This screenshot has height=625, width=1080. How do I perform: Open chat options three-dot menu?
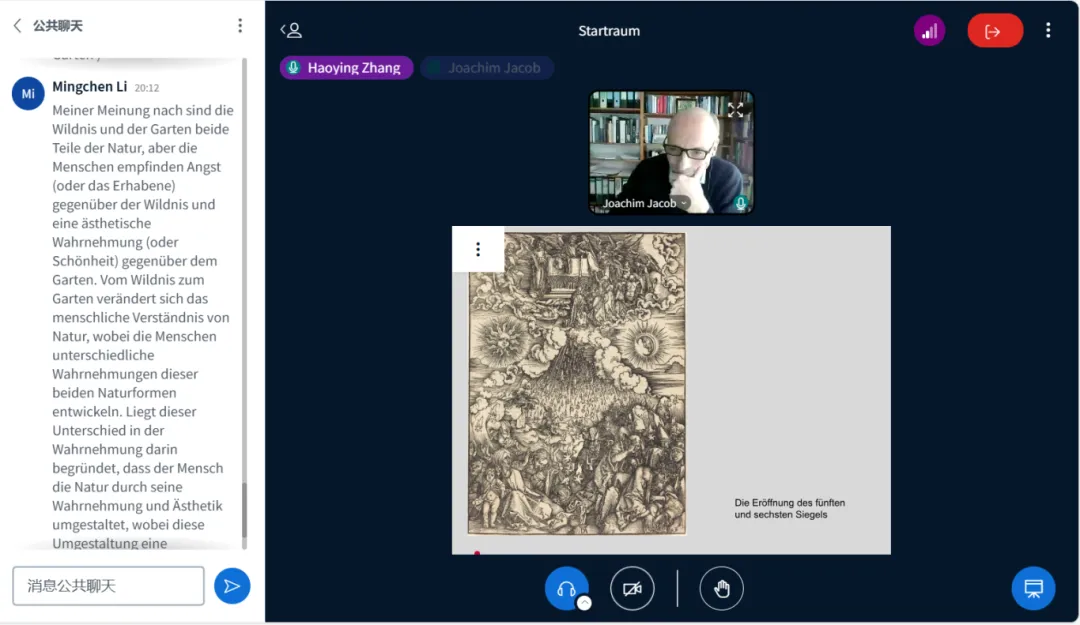pos(240,25)
